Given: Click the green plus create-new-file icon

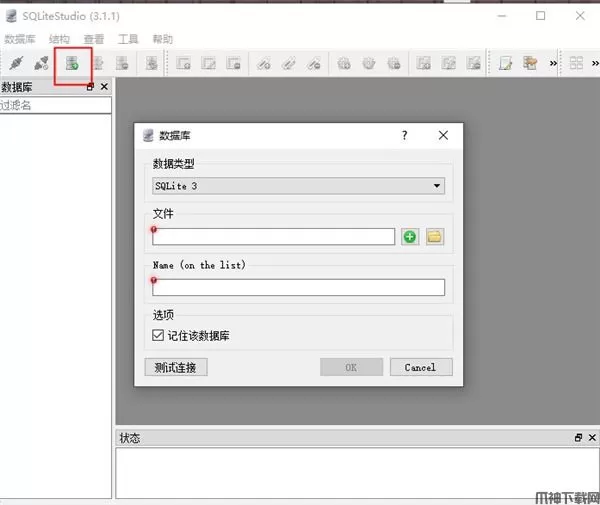Looking at the screenshot, I should (410, 237).
